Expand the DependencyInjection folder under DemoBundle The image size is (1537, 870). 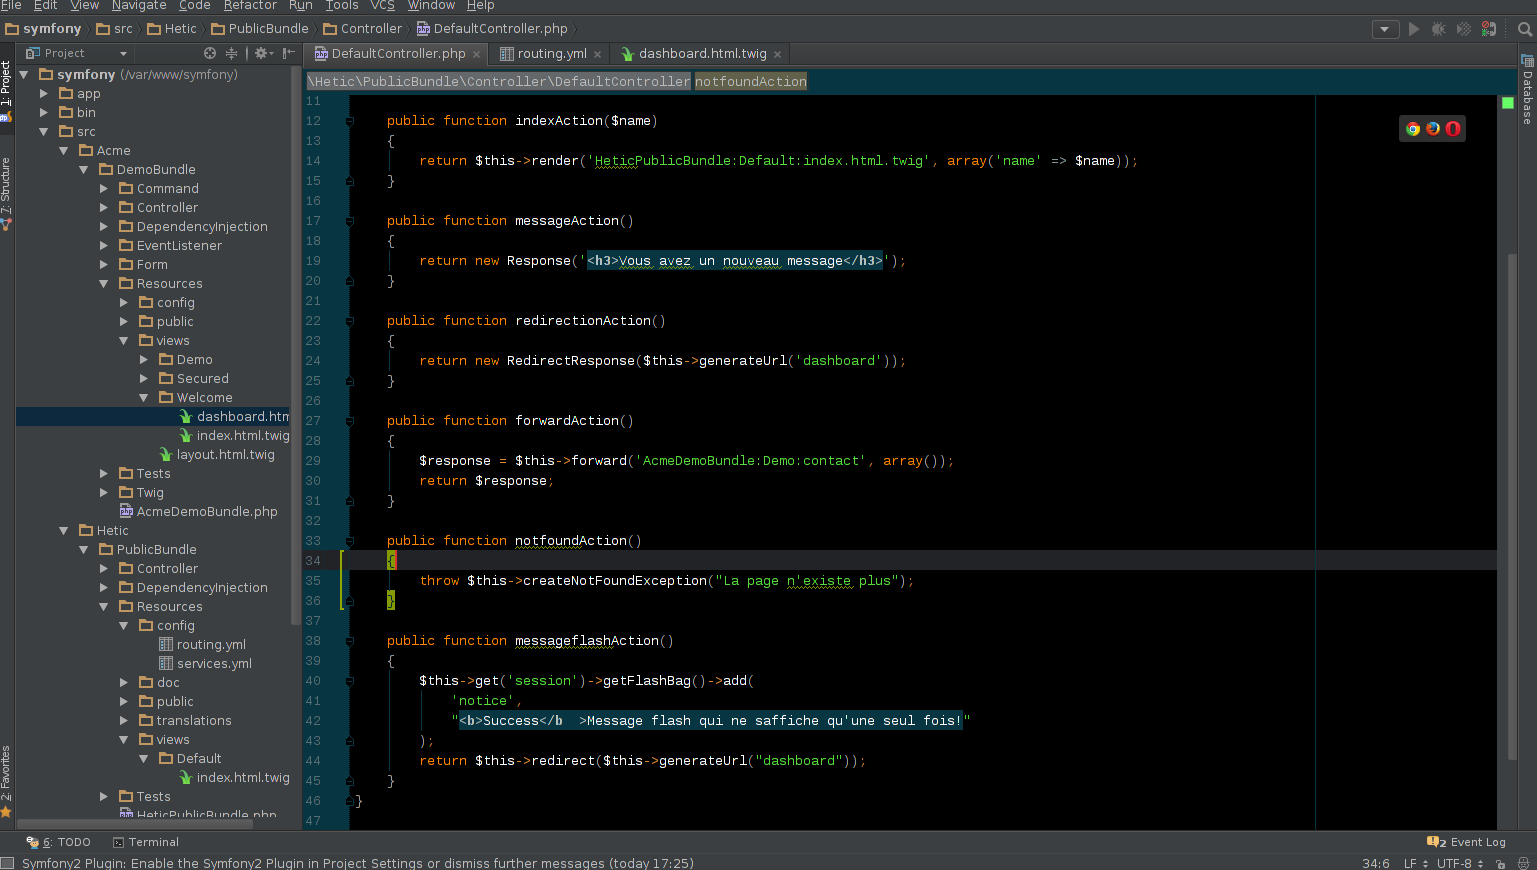point(103,227)
